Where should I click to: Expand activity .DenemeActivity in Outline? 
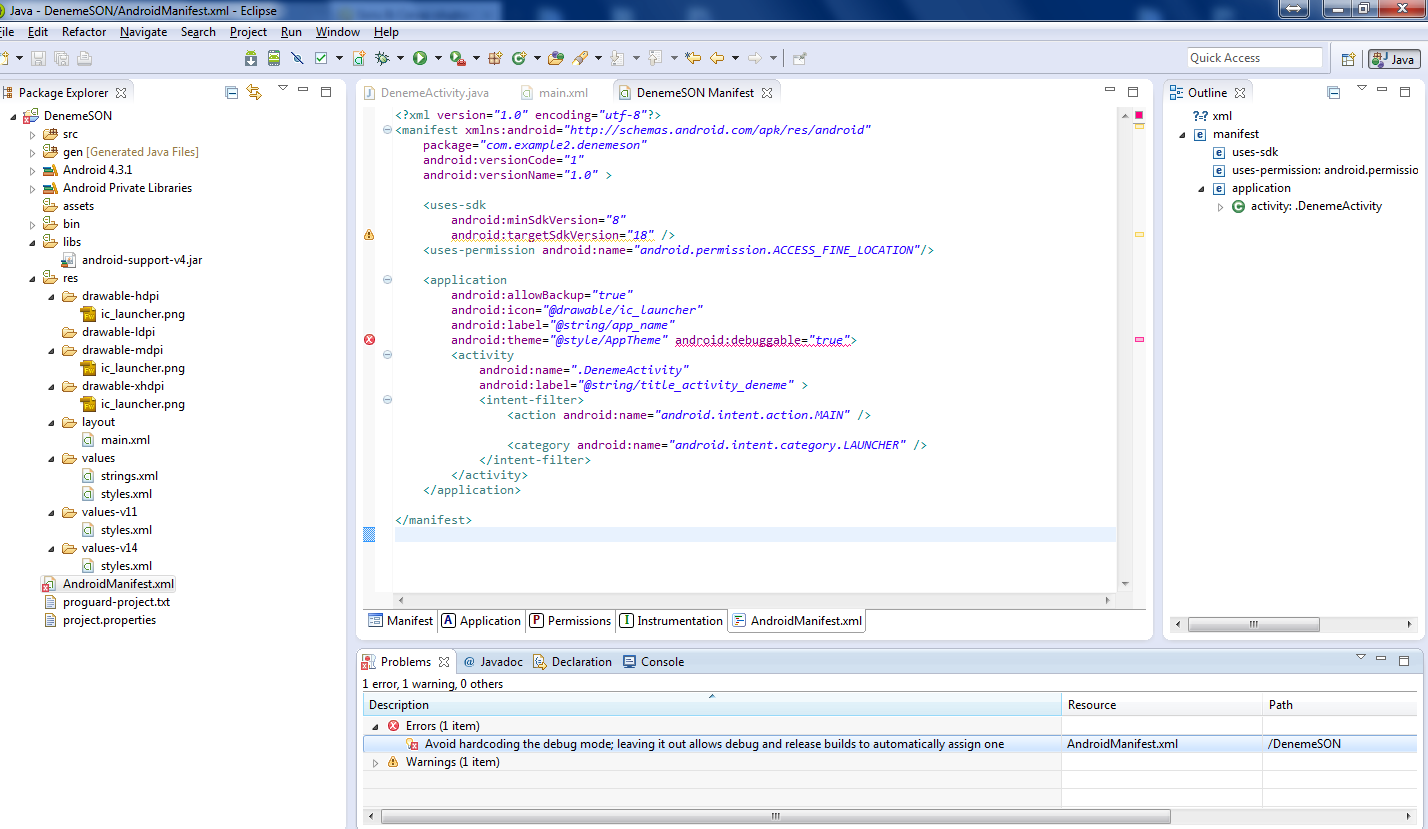pos(1220,207)
